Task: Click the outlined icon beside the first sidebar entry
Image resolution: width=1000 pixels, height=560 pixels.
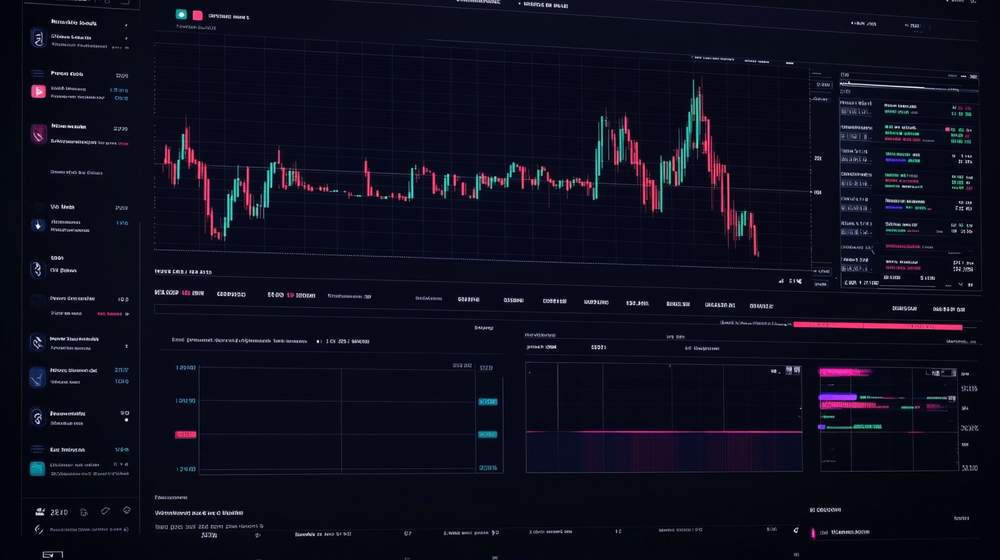Action: 38,39
